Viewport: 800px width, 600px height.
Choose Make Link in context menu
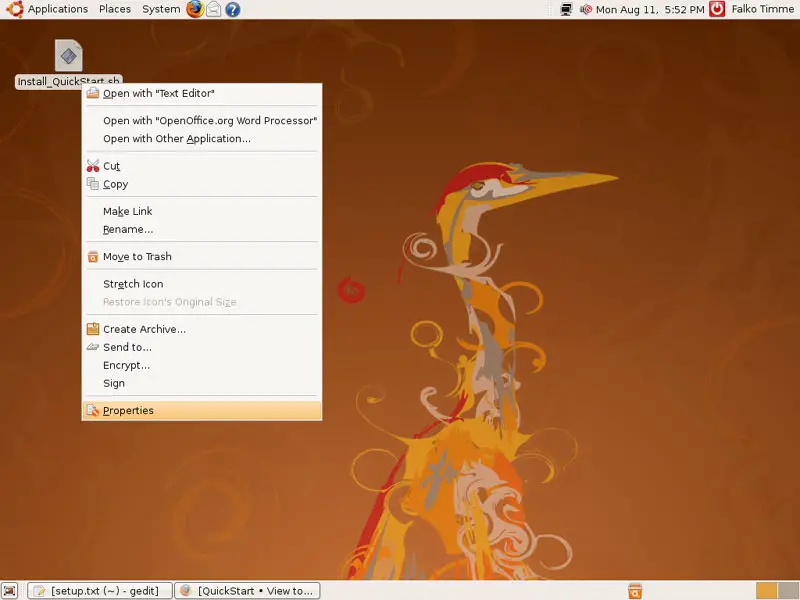[202, 211]
